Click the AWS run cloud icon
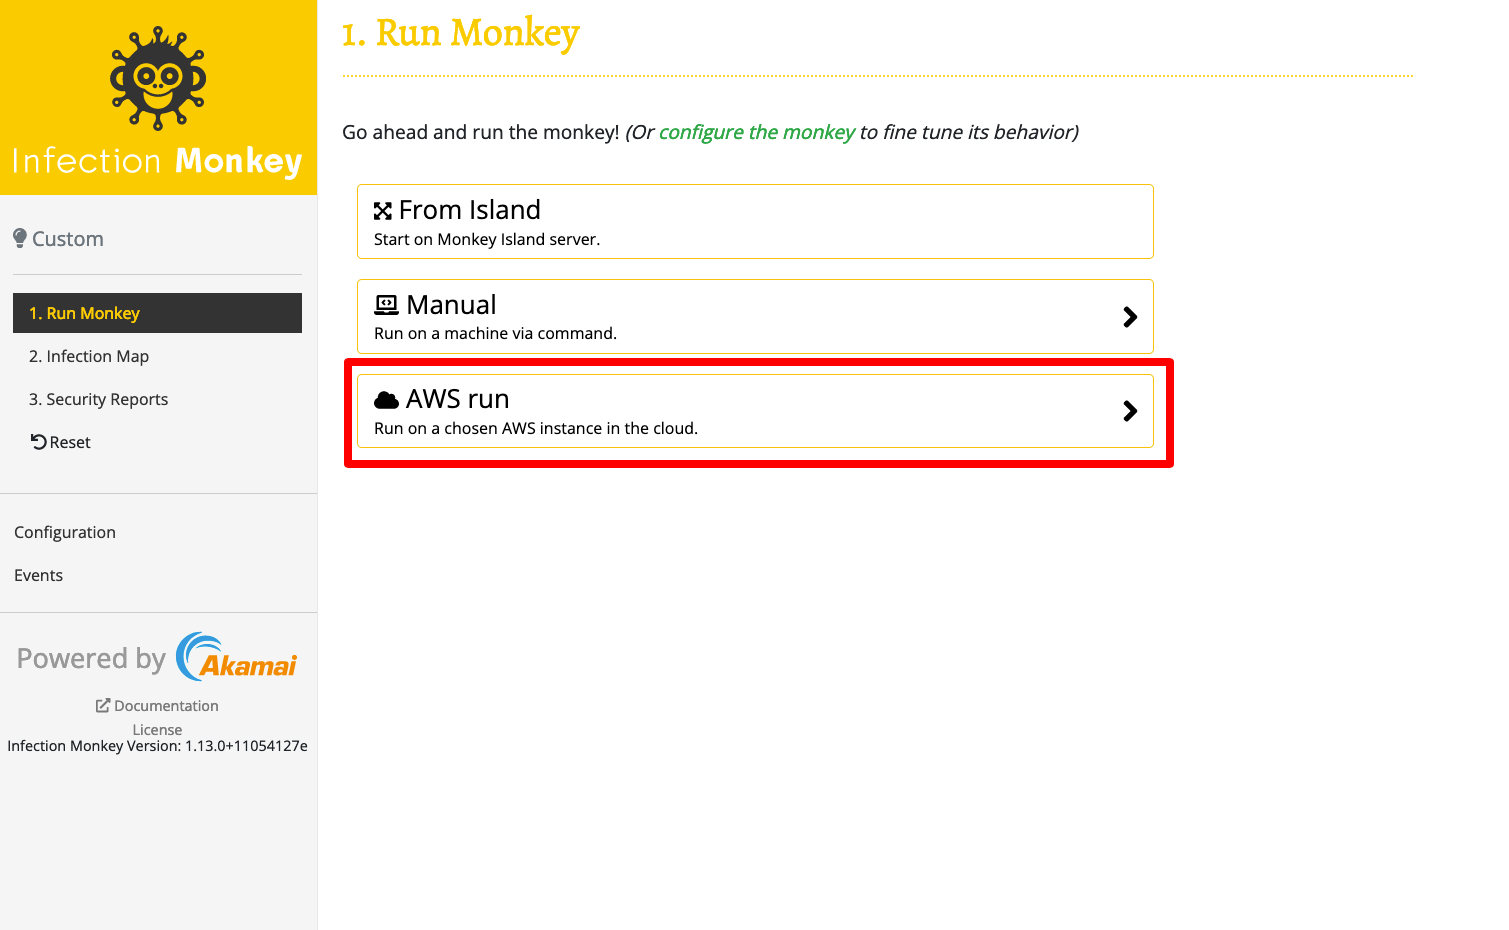Viewport: 1509px width, 930px height. point(386,400)
